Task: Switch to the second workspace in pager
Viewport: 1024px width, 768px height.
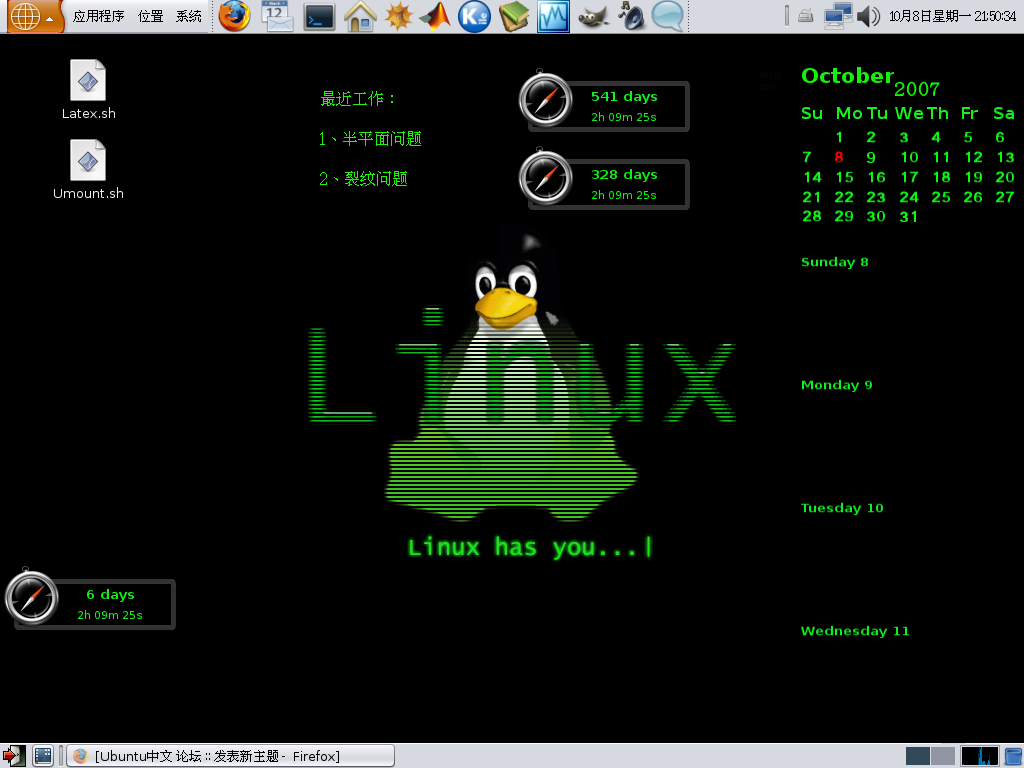Action: click(942, 756)
